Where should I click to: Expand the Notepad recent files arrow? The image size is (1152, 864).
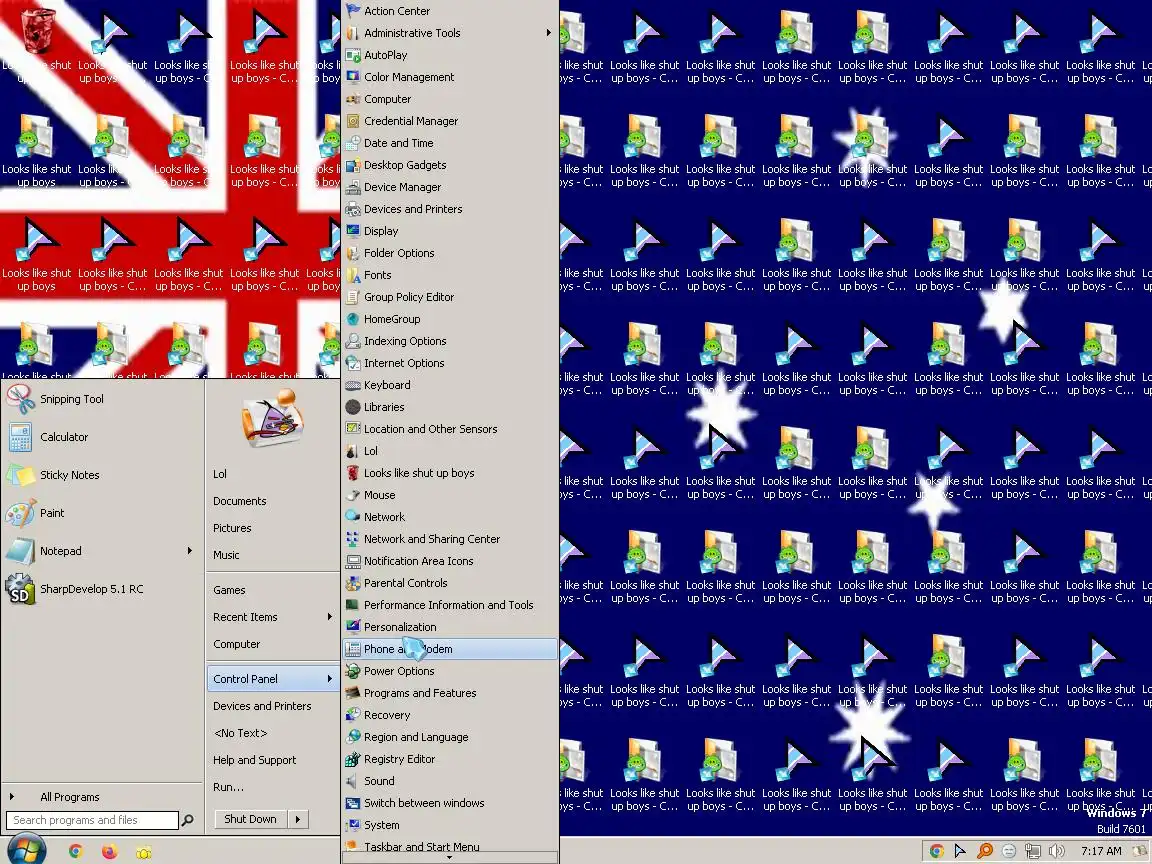point(190,550)
